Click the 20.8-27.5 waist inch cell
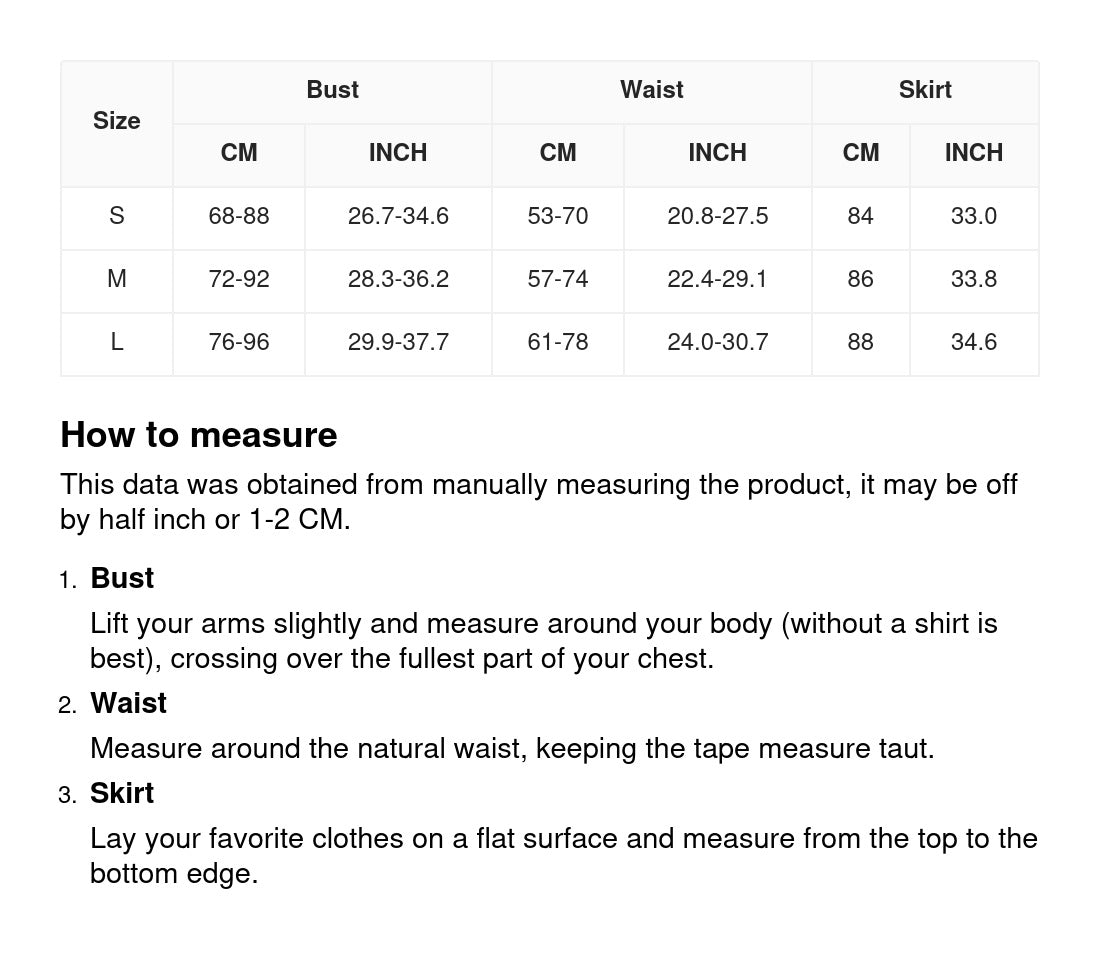1100x954 pixels. [717, 216]
